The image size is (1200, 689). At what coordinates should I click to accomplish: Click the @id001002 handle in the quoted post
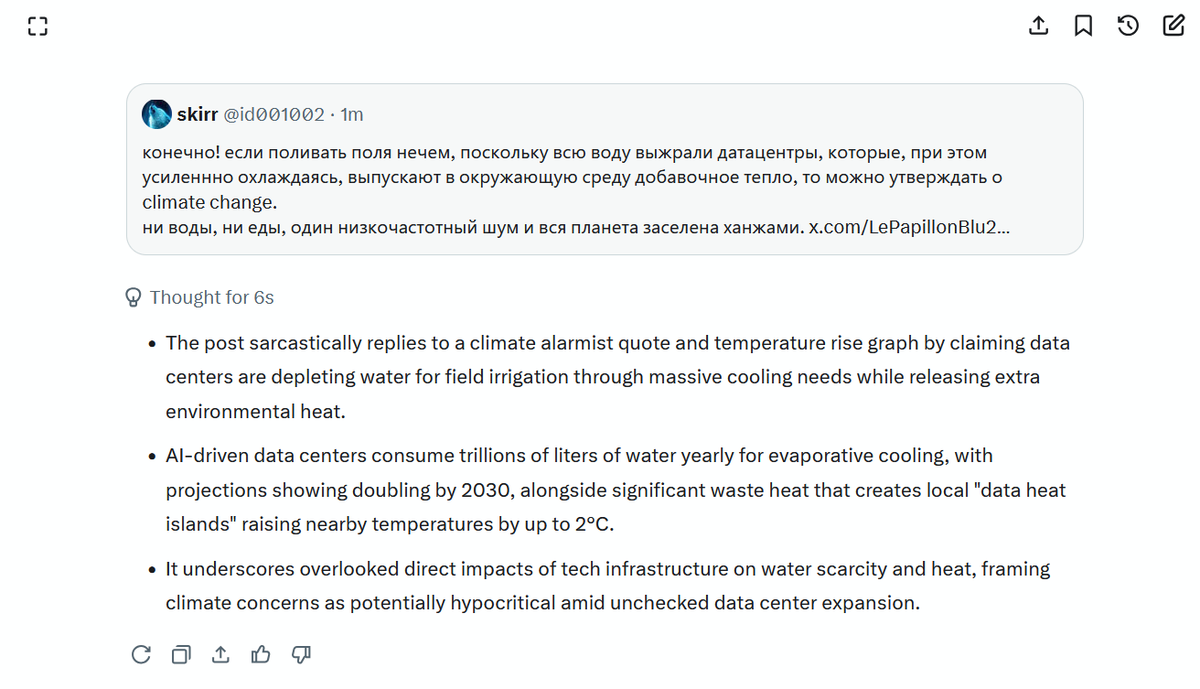tap(273, 114)
